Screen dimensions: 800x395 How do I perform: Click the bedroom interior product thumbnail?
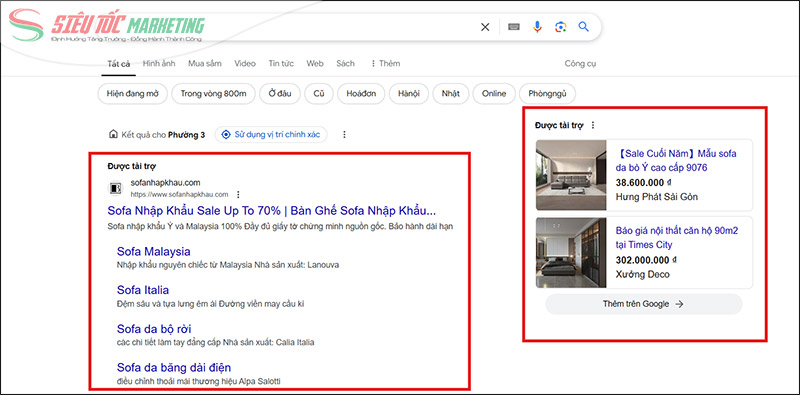pos(571,253)
